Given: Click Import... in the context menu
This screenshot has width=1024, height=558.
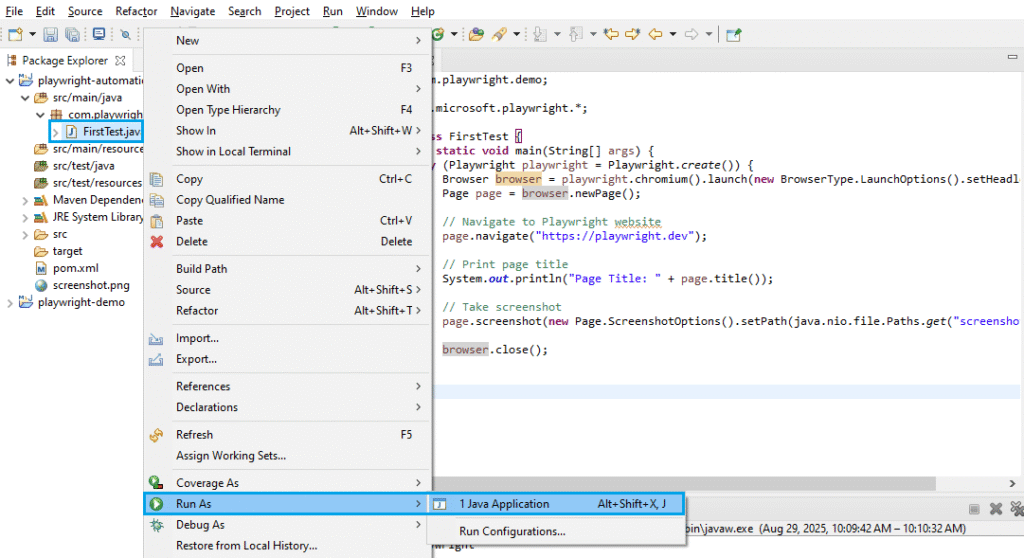Looking at the screenshot, I should (287, 338).
